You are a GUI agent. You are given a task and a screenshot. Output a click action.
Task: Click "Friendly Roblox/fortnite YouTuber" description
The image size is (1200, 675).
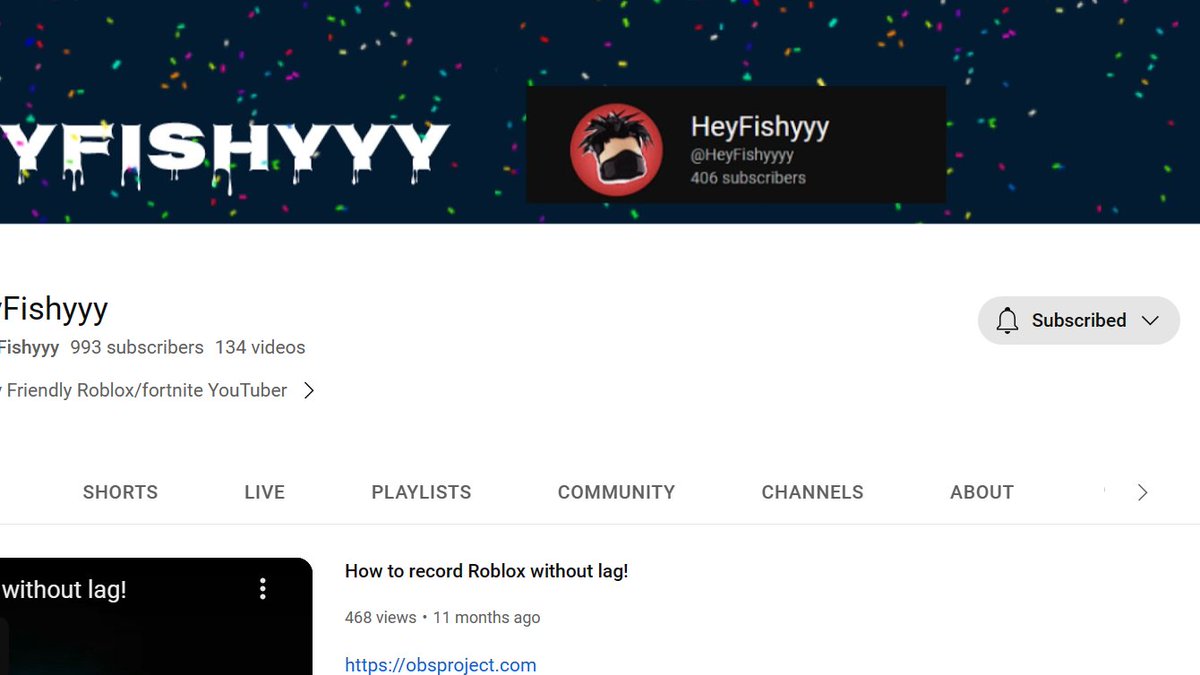pyautogui.click(x=146, y=390)
